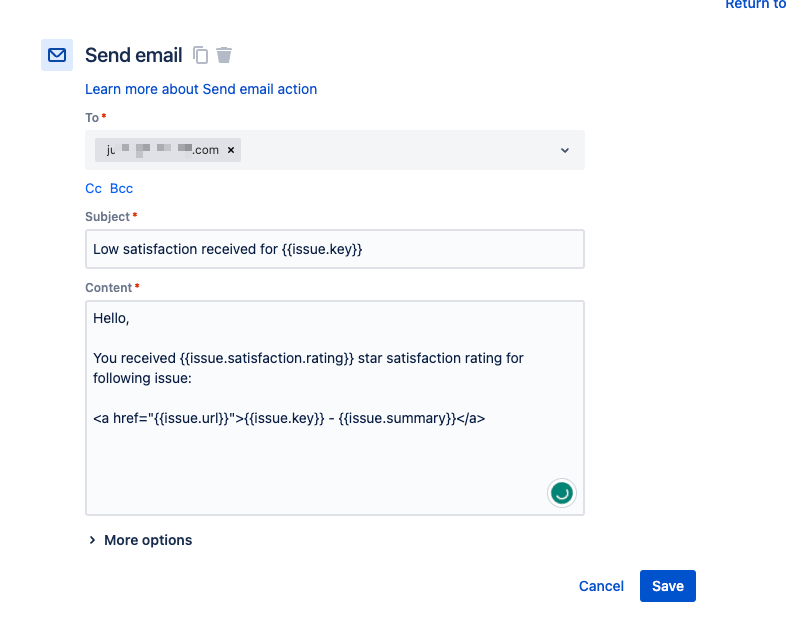
Task: Click into the Content text area
Action: 335,408
